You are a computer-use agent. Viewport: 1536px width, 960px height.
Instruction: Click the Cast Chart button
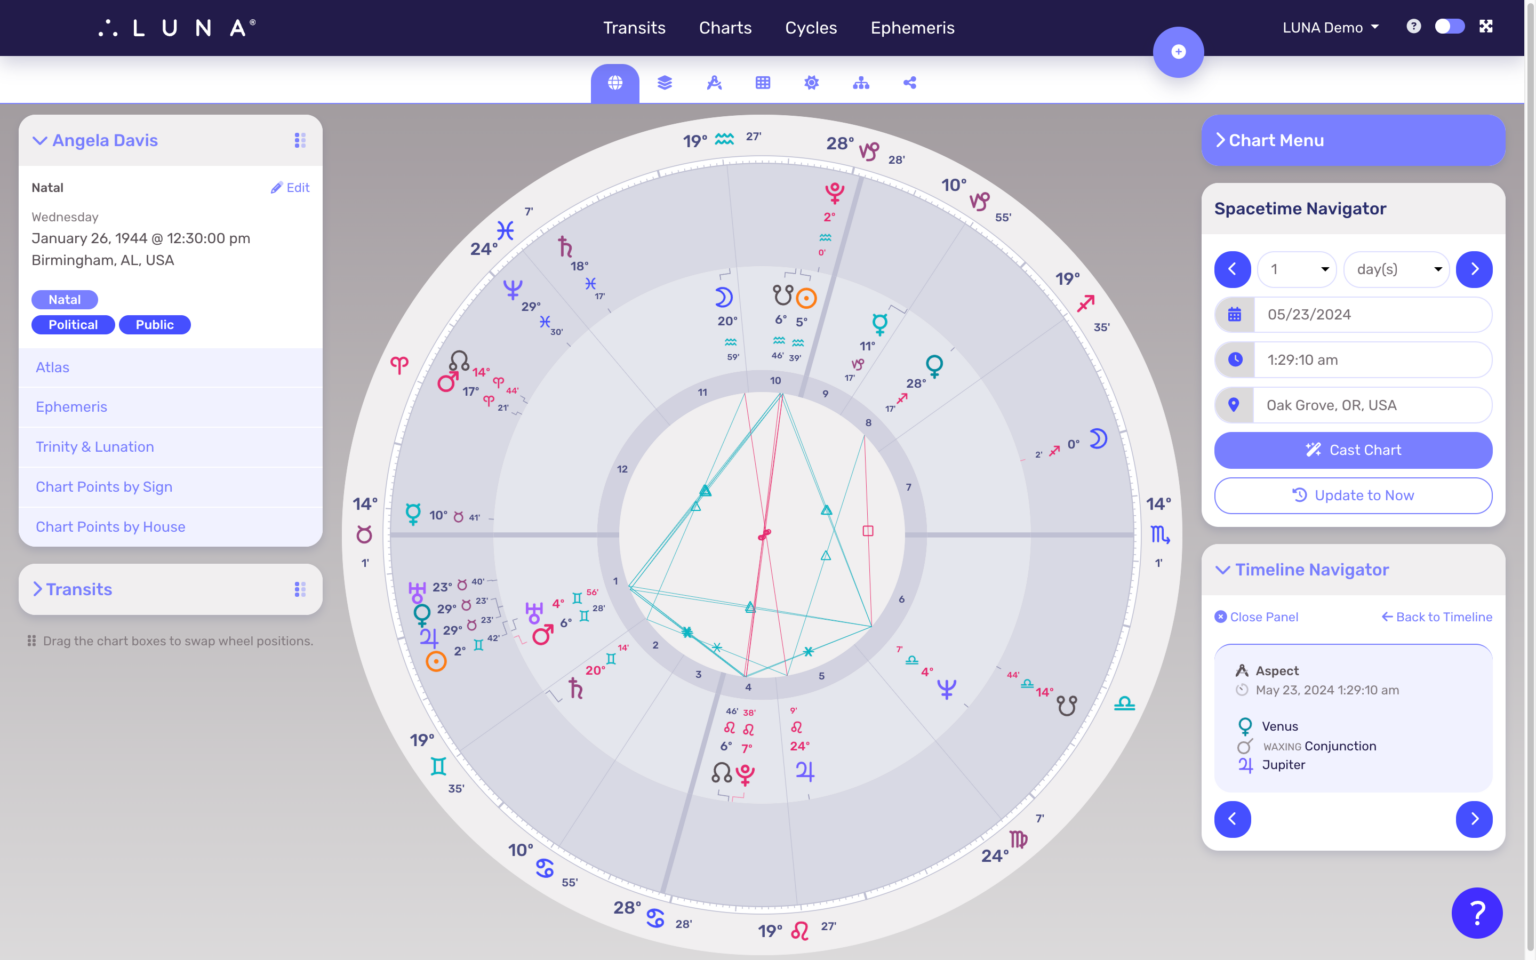tap(1352, 450)
